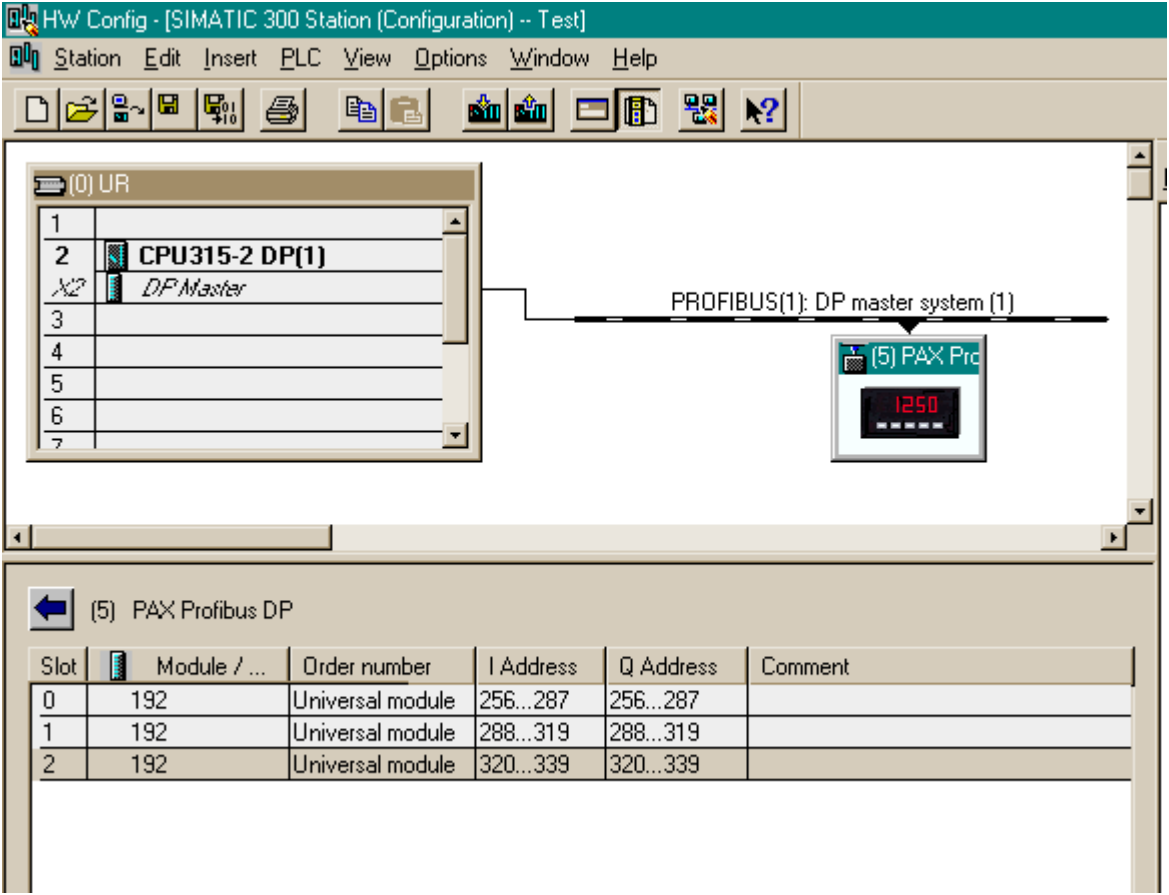
Task: Click the Order number column header
Action: 382,665
